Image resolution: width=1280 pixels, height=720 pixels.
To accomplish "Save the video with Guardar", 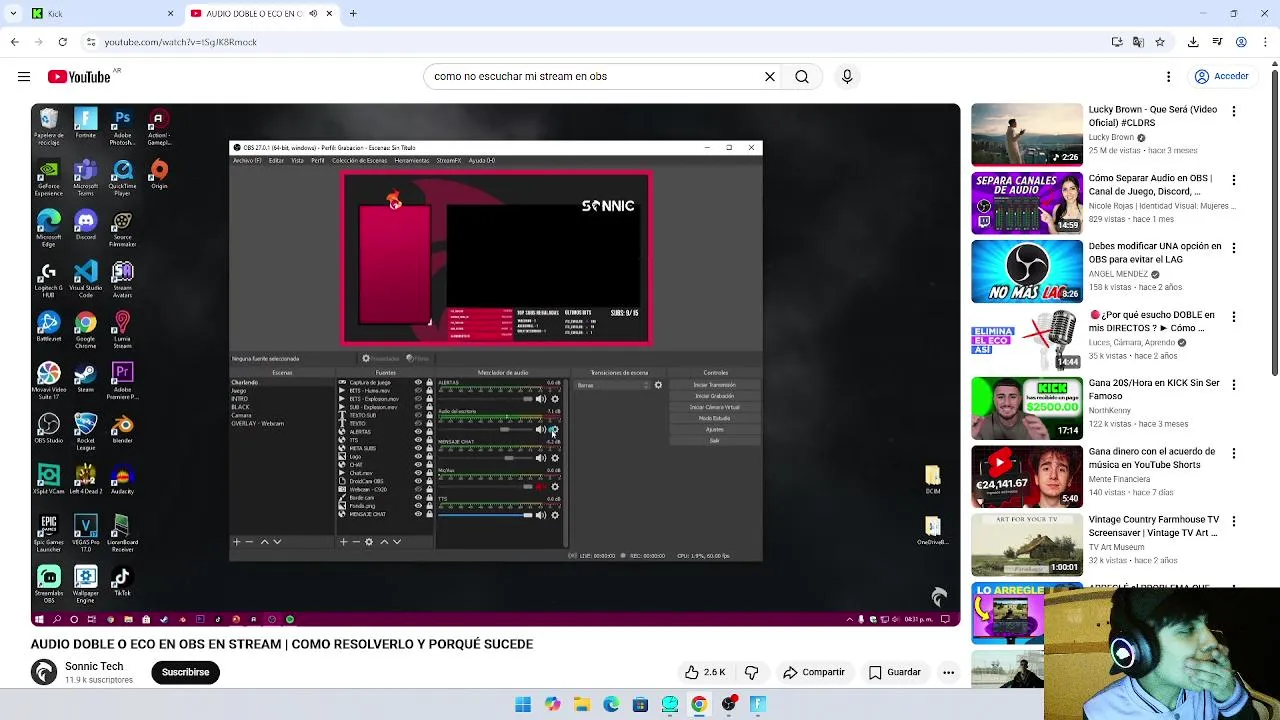I will pyautogui.click(x=894, y=672).
